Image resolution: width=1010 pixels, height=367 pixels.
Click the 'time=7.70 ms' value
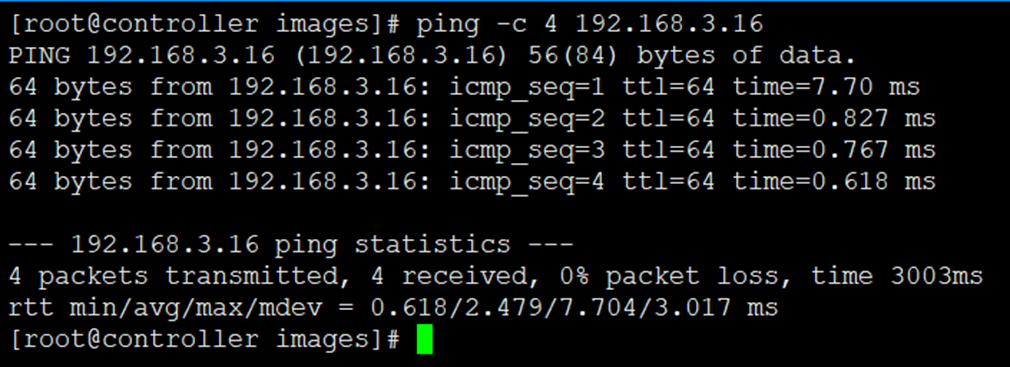click(826, 88)
